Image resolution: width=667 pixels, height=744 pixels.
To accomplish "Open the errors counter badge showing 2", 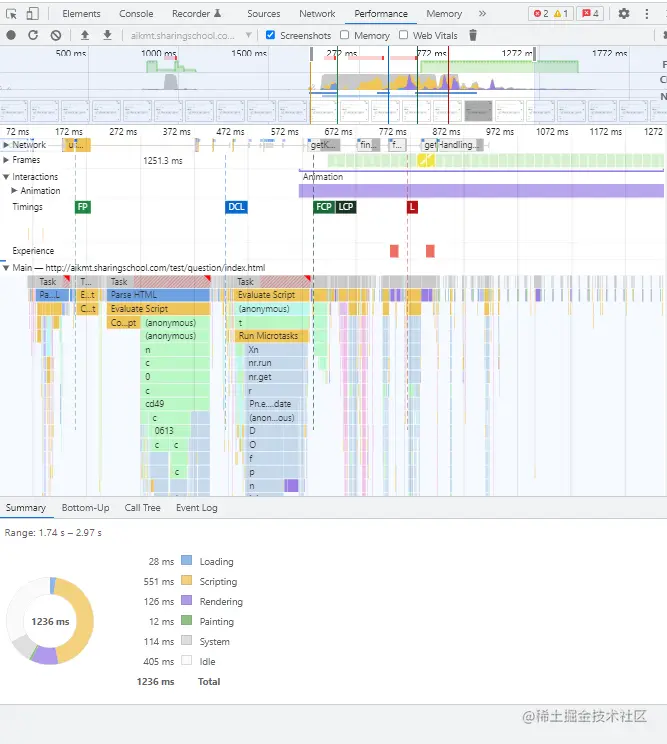I will click(541, 14).
